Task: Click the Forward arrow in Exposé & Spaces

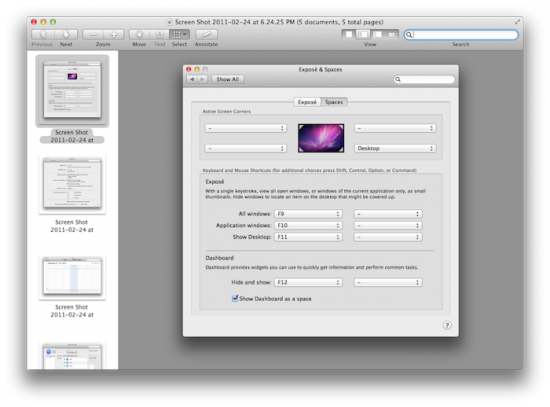Action: (203, 80)
